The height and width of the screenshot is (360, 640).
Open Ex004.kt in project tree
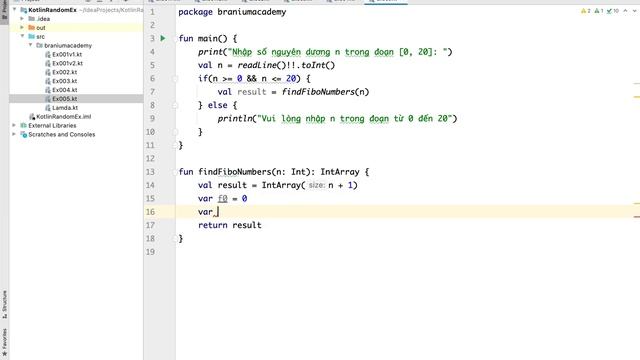coord(64,90)
